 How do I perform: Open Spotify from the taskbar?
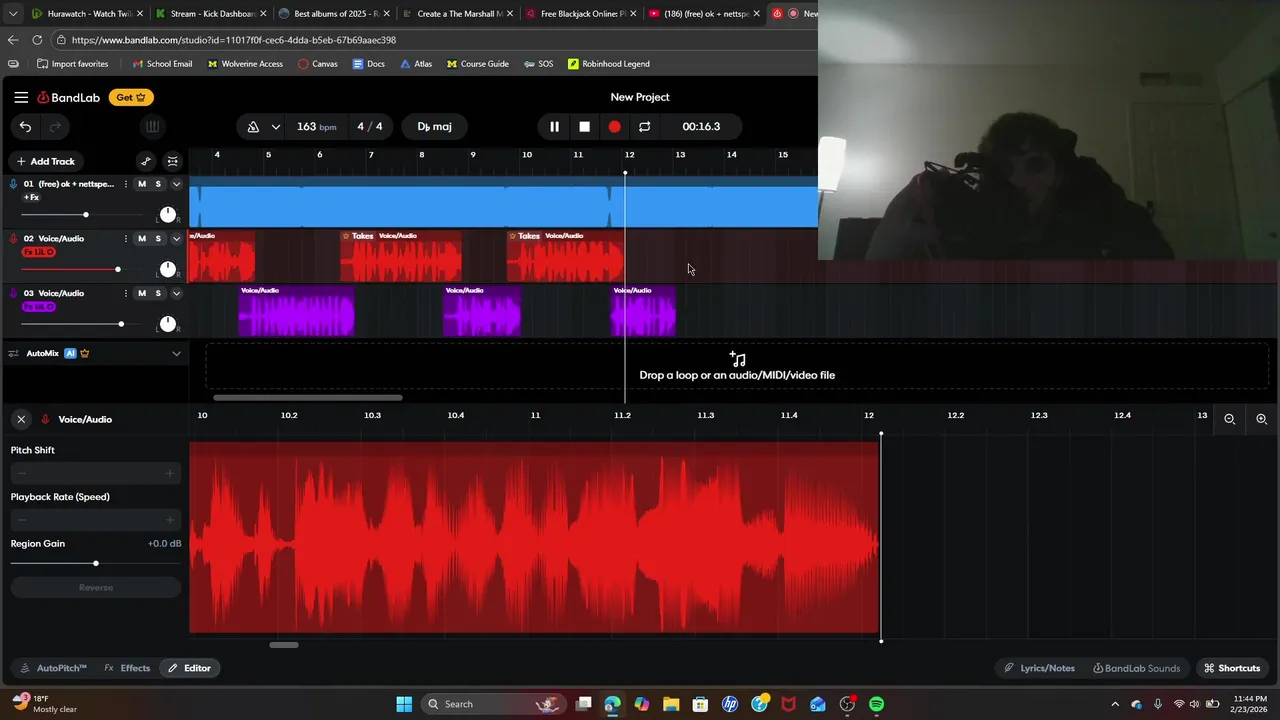coord(876,704)
